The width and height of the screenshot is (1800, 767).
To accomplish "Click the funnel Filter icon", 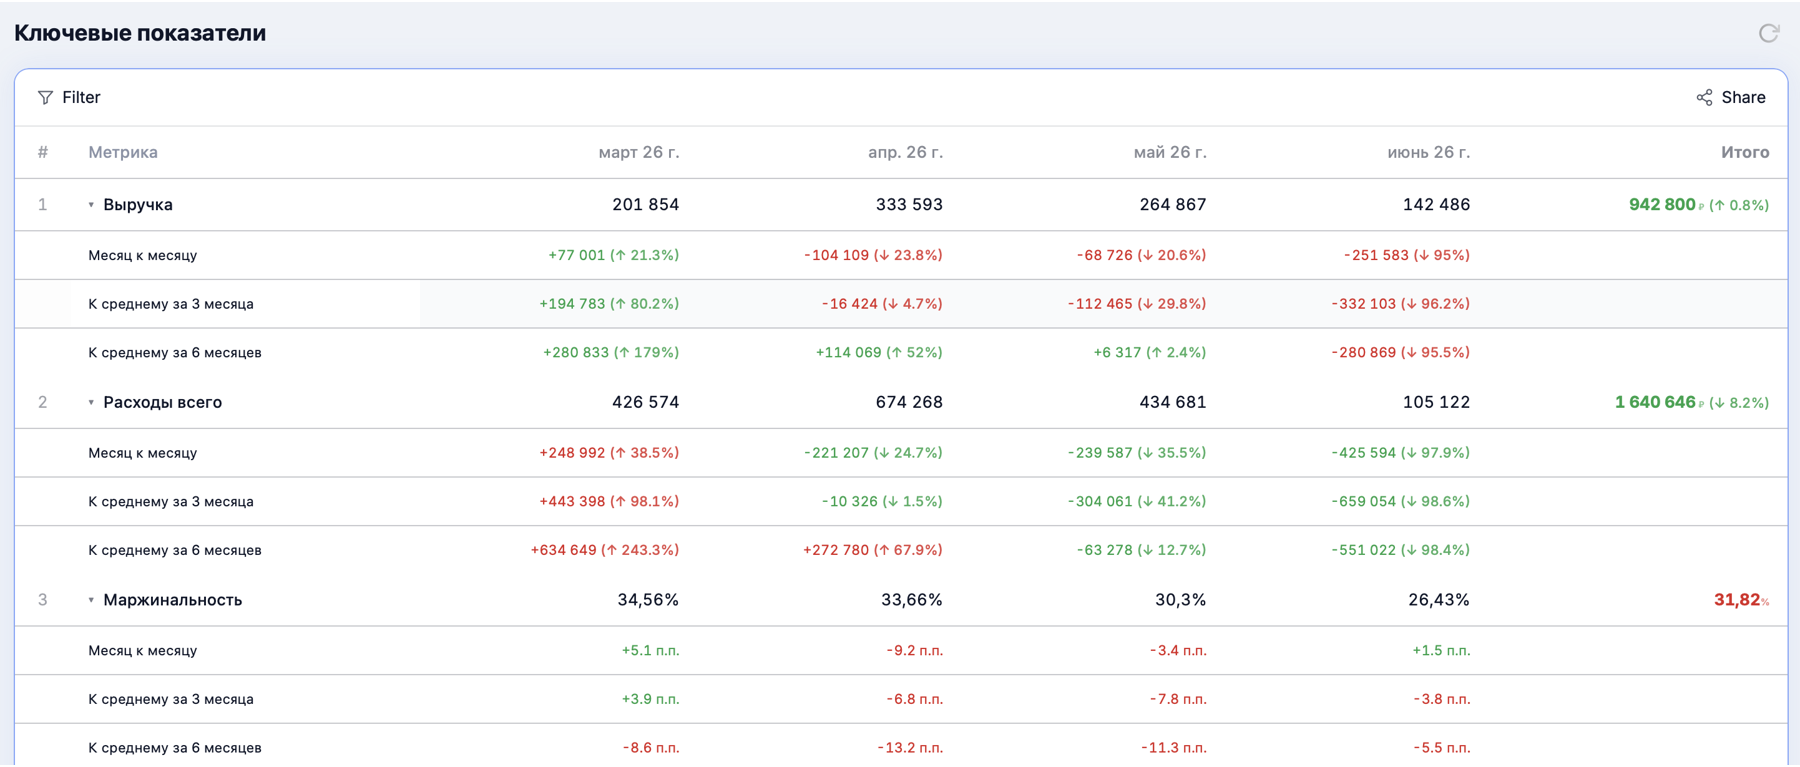I will pyautogui.click(x=45, y=97).
